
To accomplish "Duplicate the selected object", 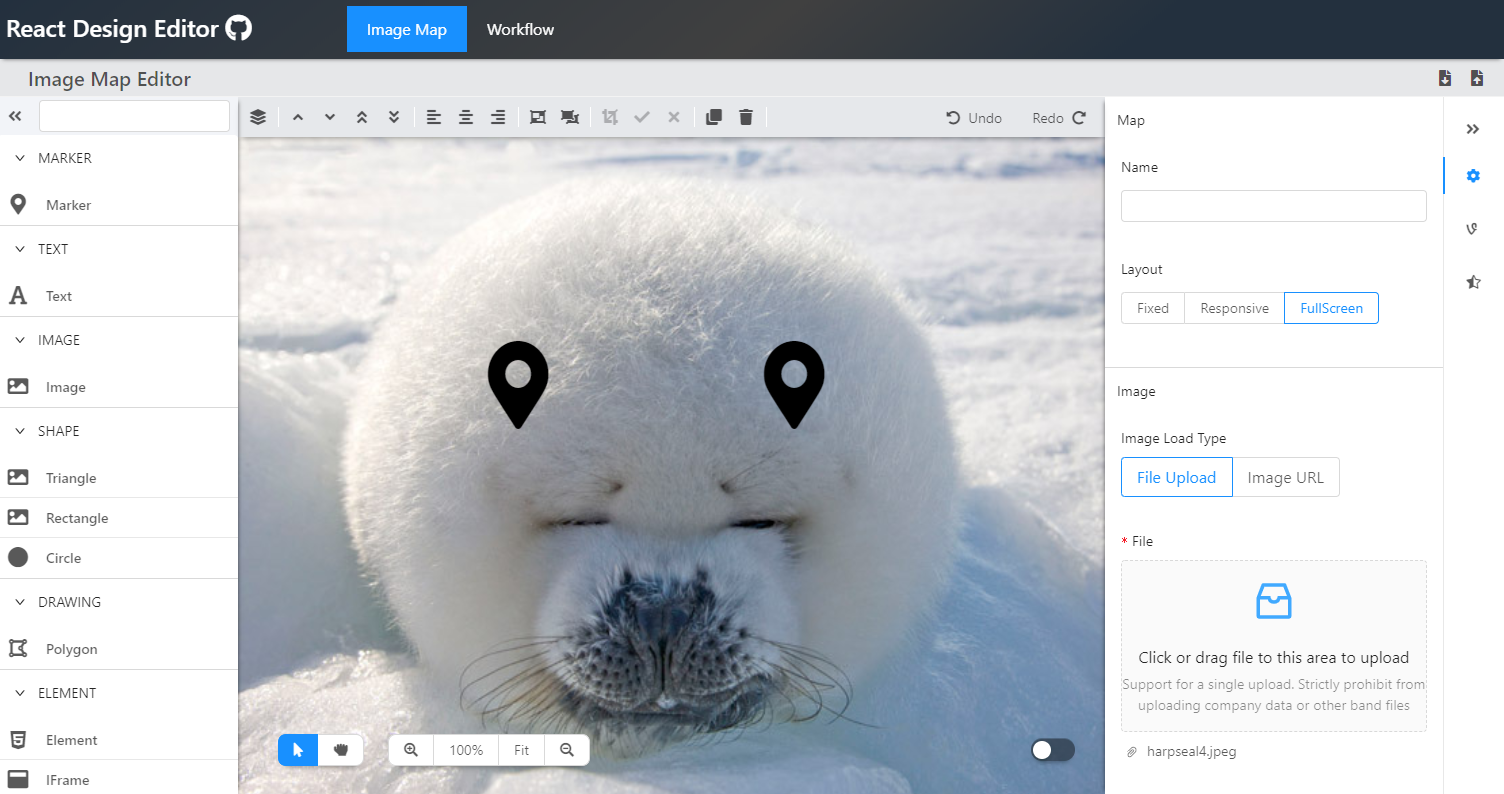I will point(713,117).
